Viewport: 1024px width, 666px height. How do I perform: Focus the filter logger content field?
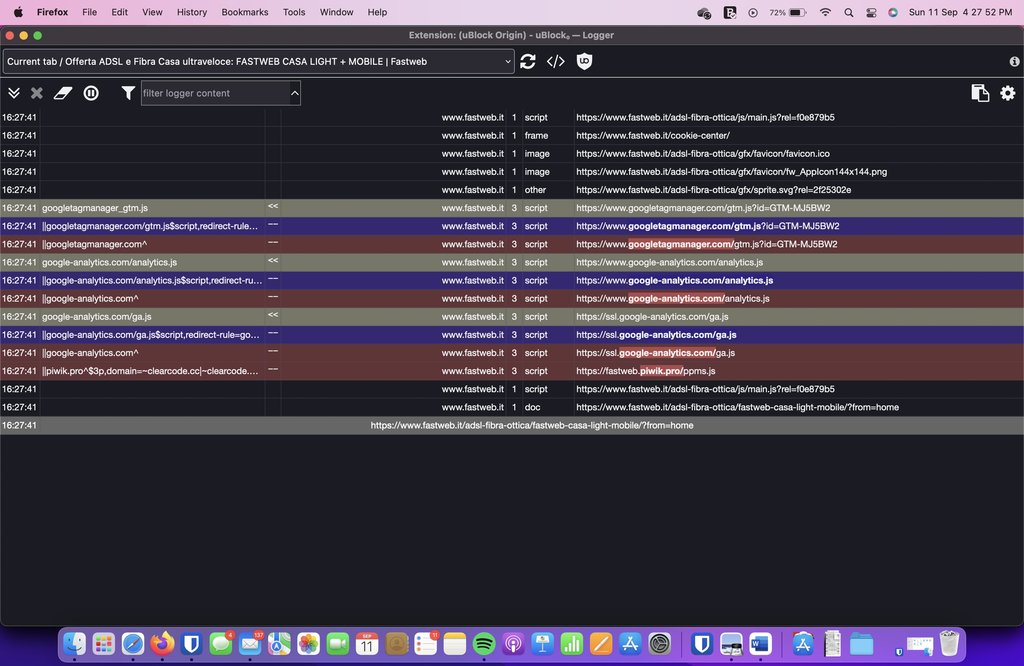[215, 93]
